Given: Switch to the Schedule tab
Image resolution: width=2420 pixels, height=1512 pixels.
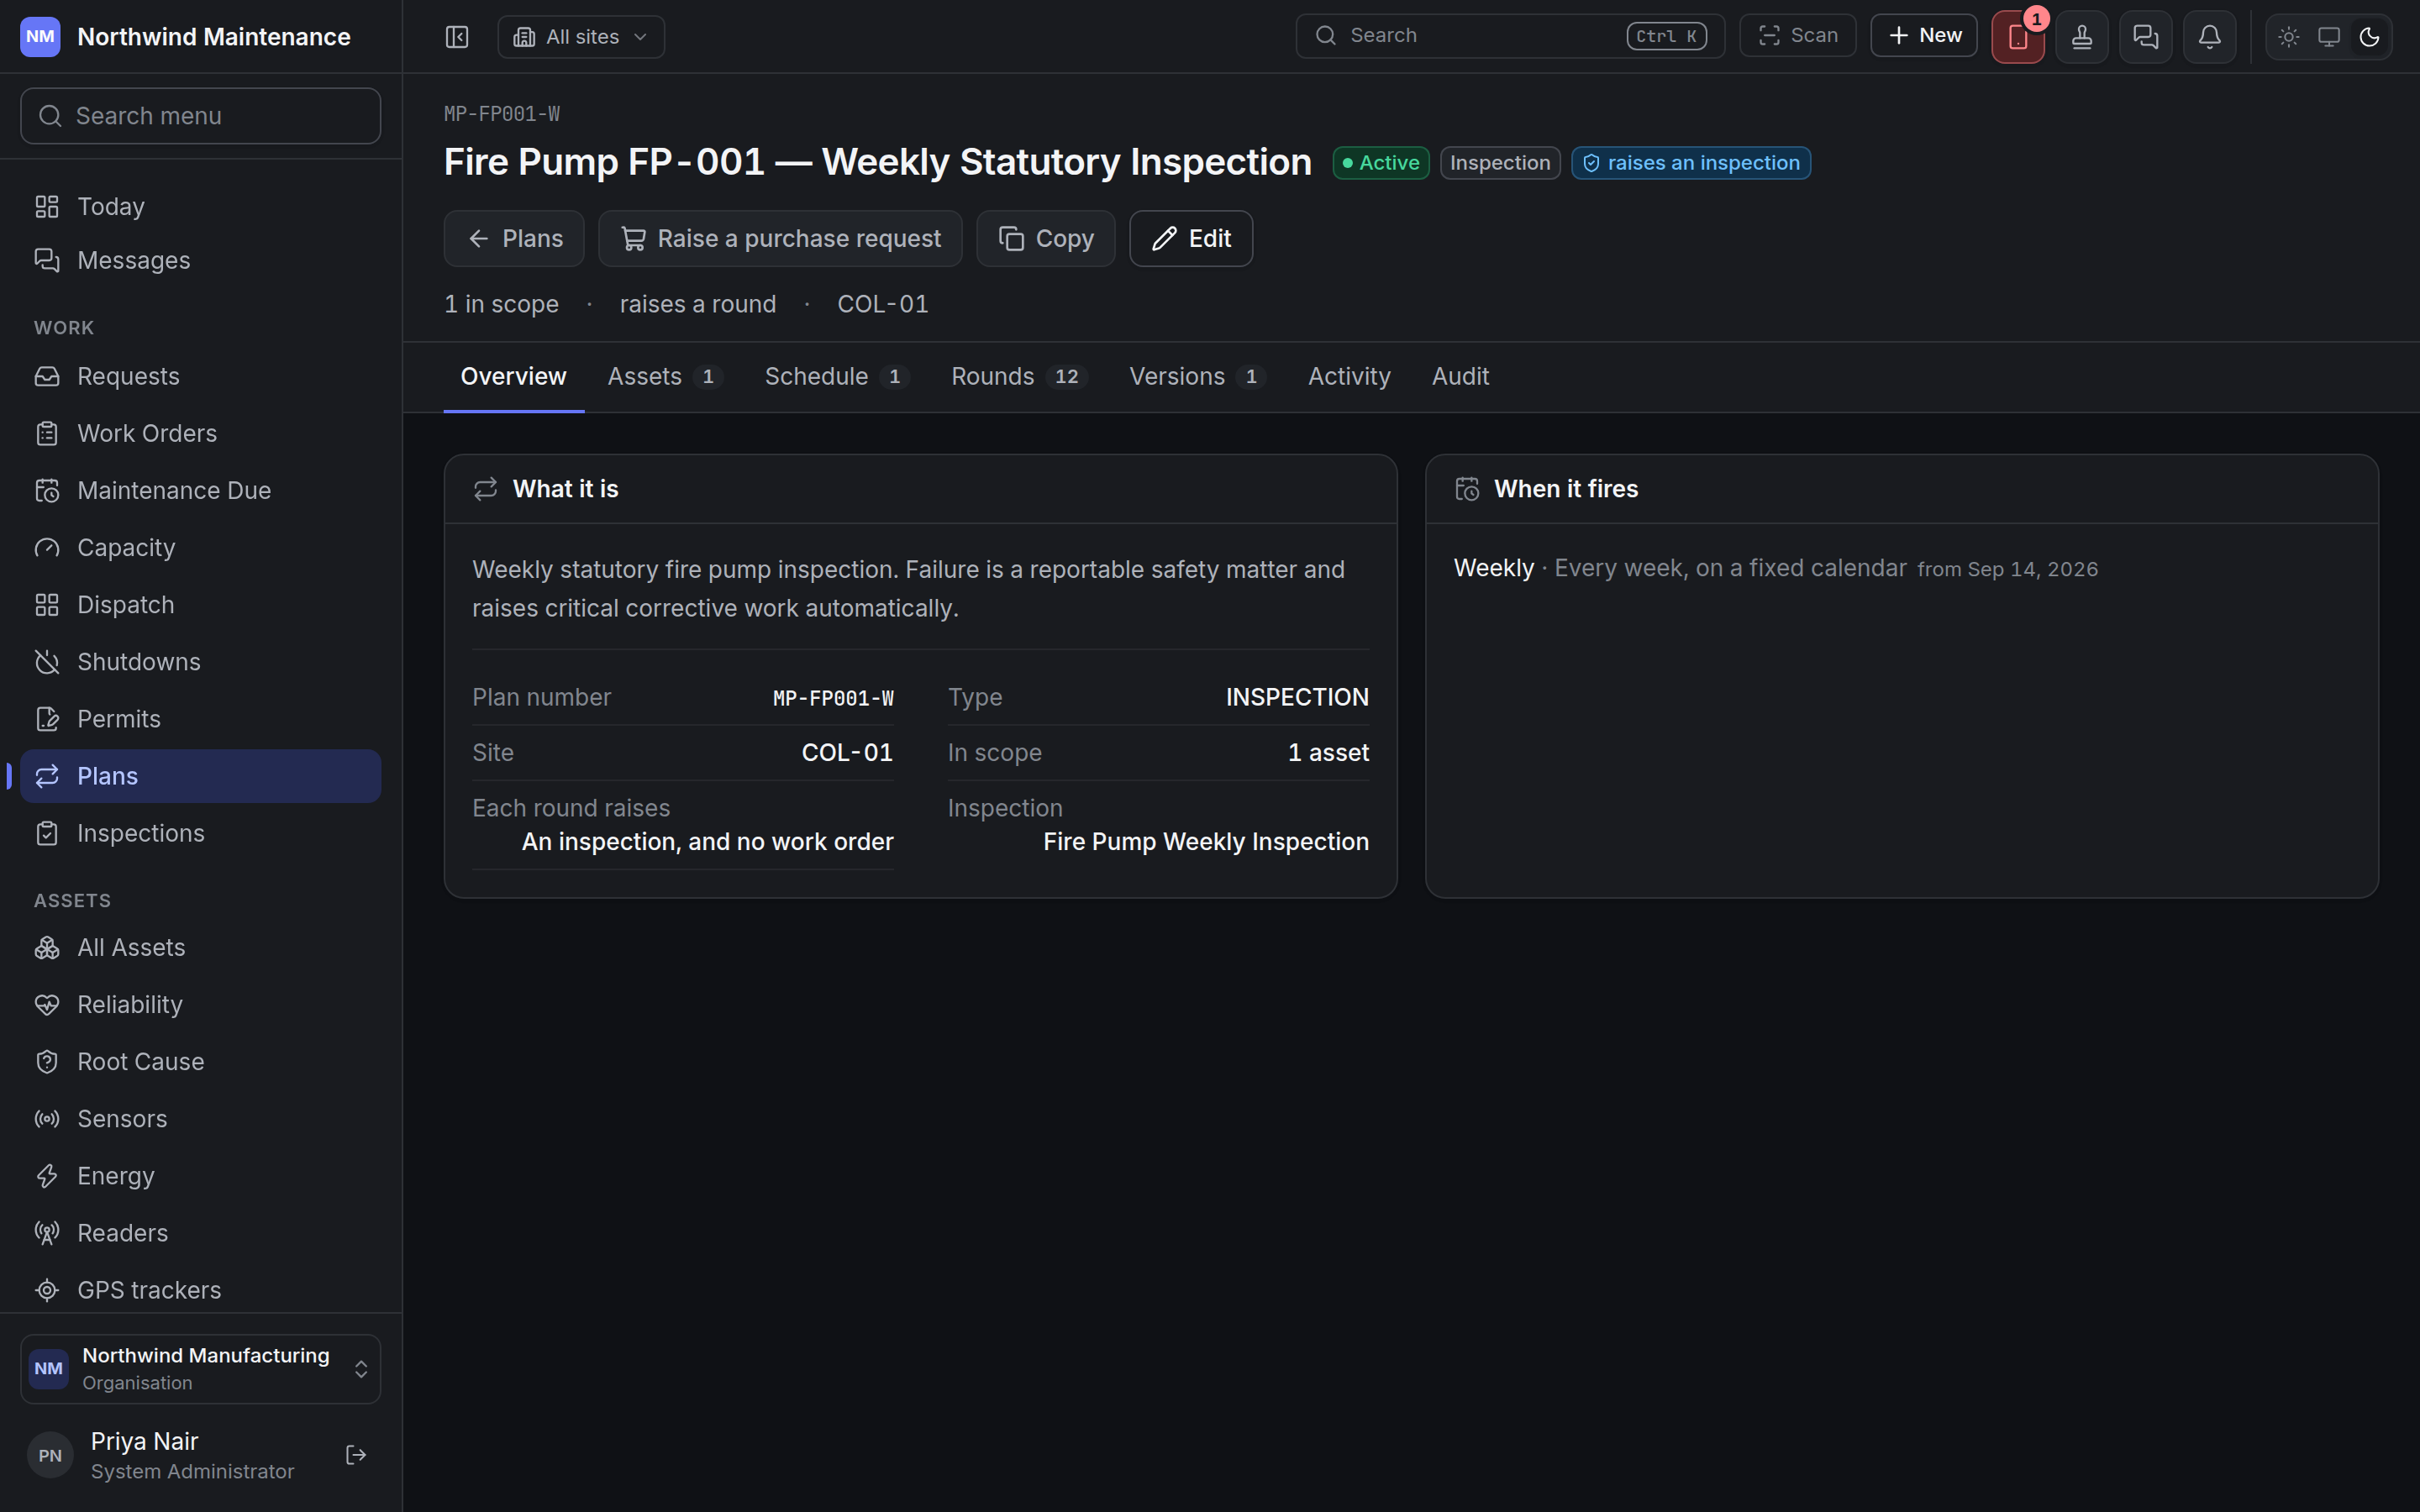Looking at the screenshot, I should coord(837,376).
